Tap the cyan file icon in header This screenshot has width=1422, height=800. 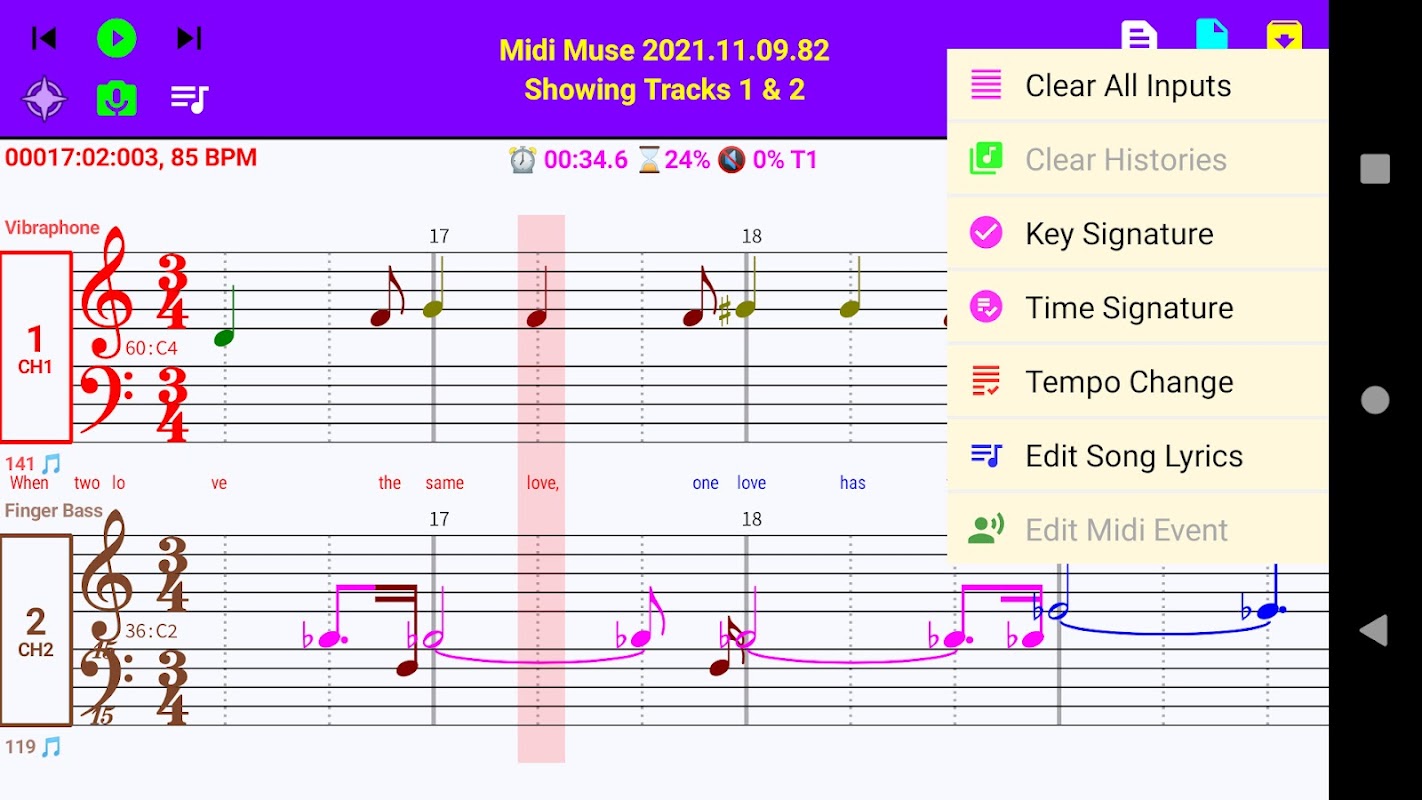(1212, 36)
